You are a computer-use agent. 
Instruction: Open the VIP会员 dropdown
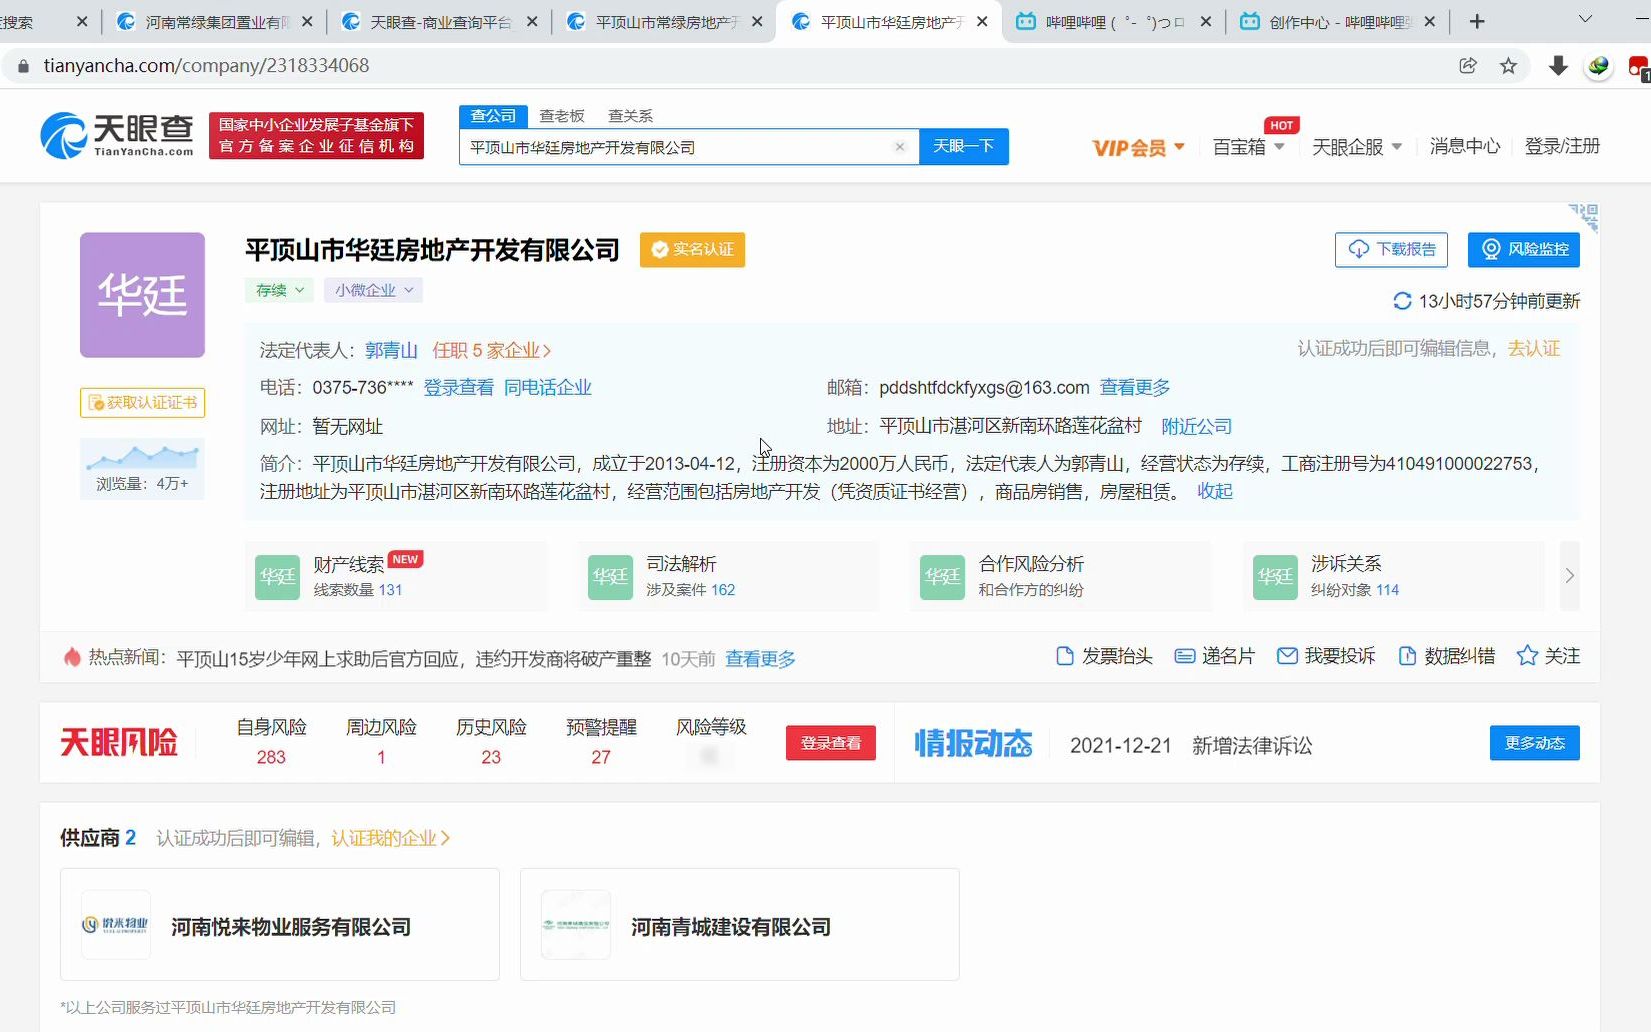pyautogui.click(x=1138, y=148)
